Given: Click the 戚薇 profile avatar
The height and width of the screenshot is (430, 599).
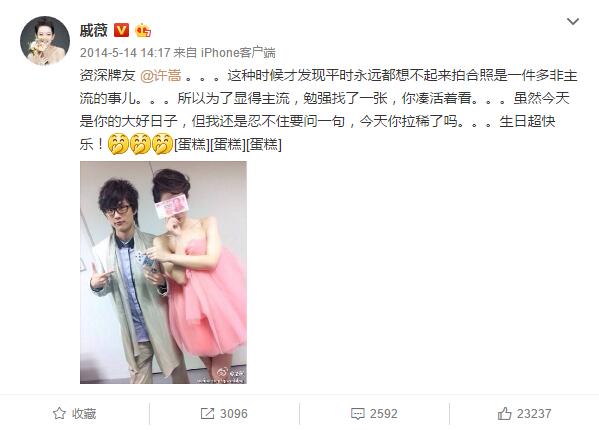Looking at the screenshot, I should tap(45, 40).
